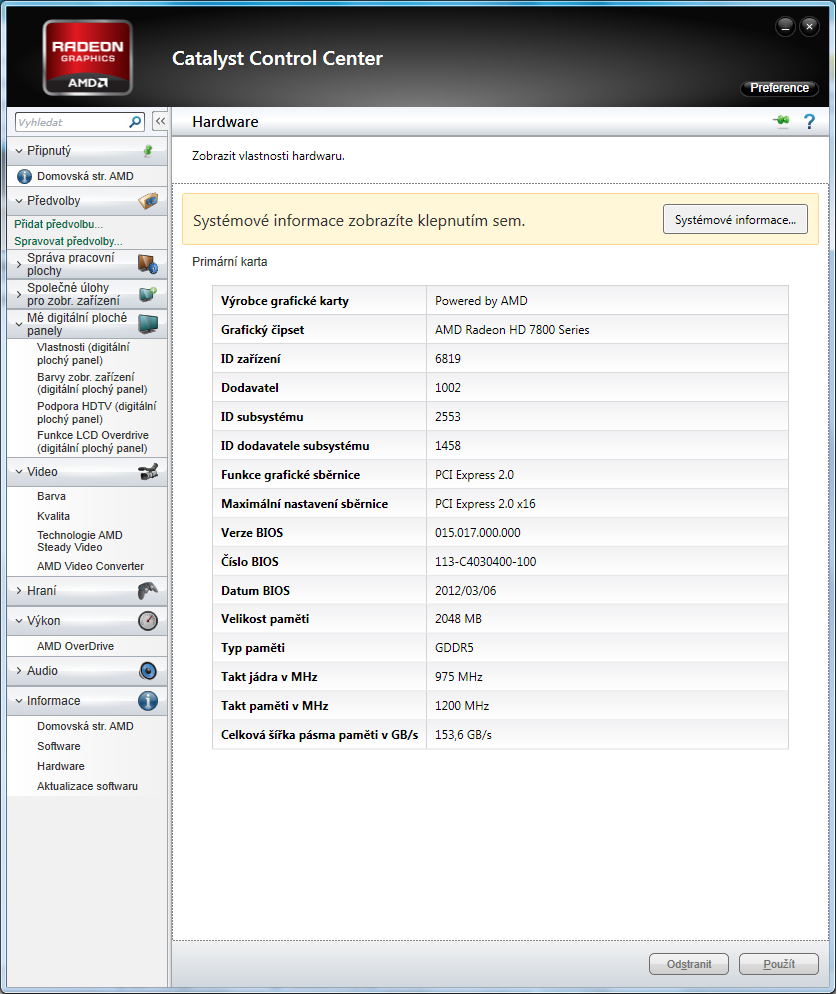Click the Primární karta label

(230, 262)
